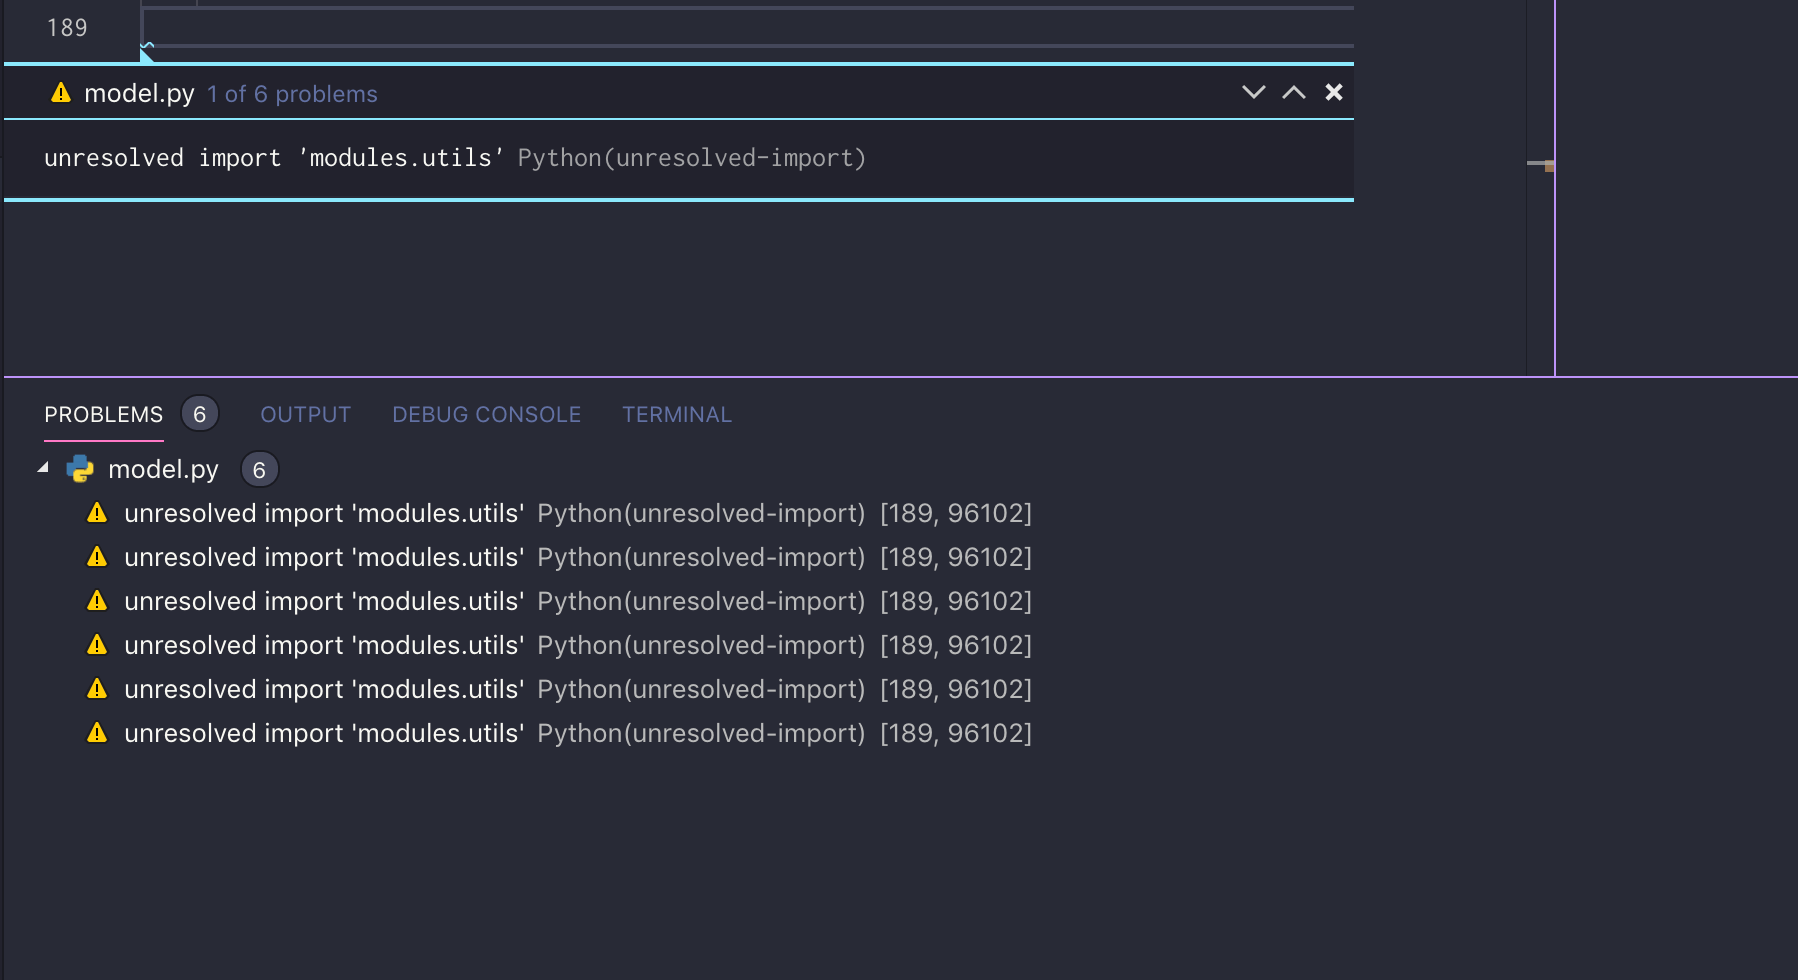Image resolution: width=1798 pixels, height=980 pixels.
Task: Click the problems count badge next to PROBLEMS
Action: tap(199, 413)
